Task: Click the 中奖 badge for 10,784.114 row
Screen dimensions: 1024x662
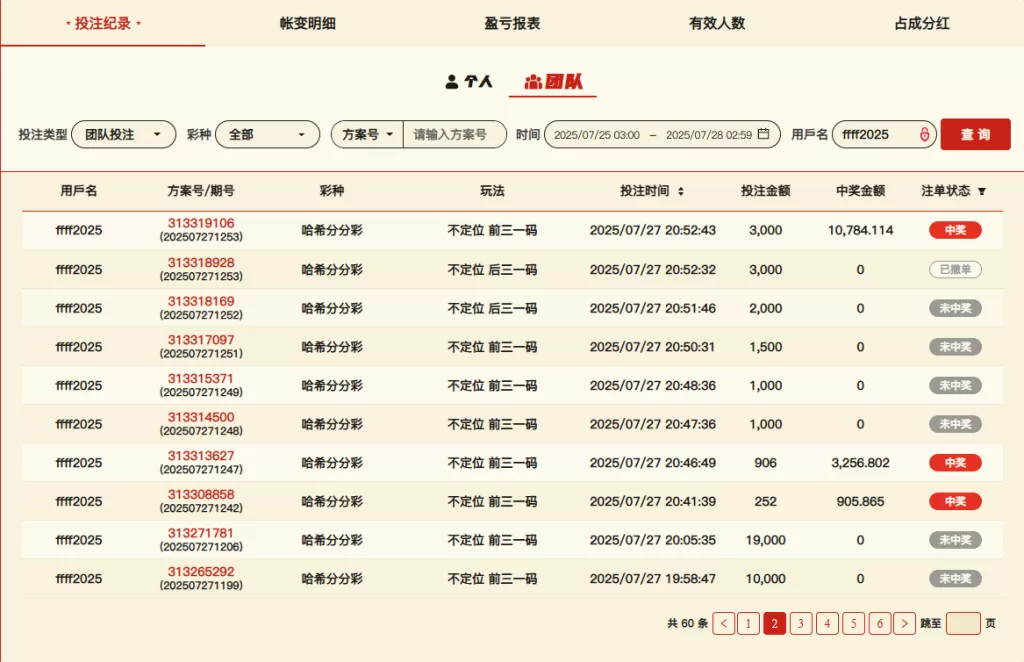Action: tap(955, 230)
